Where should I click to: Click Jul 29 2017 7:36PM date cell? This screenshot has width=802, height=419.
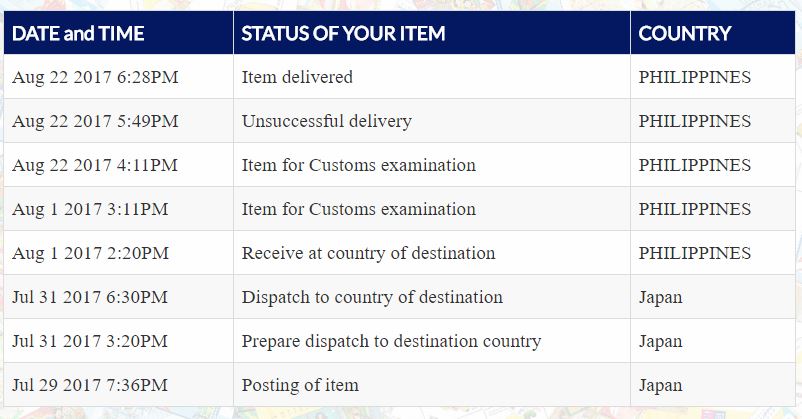tap(90, 385)
